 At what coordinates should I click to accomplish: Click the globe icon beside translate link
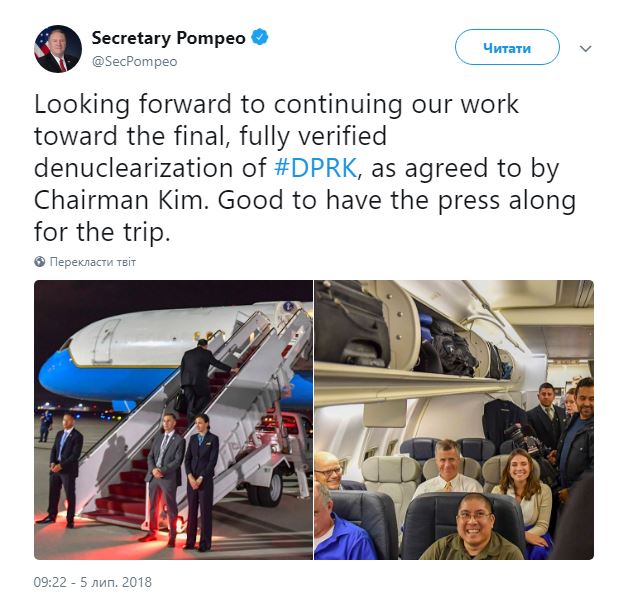tap(40, 262)
